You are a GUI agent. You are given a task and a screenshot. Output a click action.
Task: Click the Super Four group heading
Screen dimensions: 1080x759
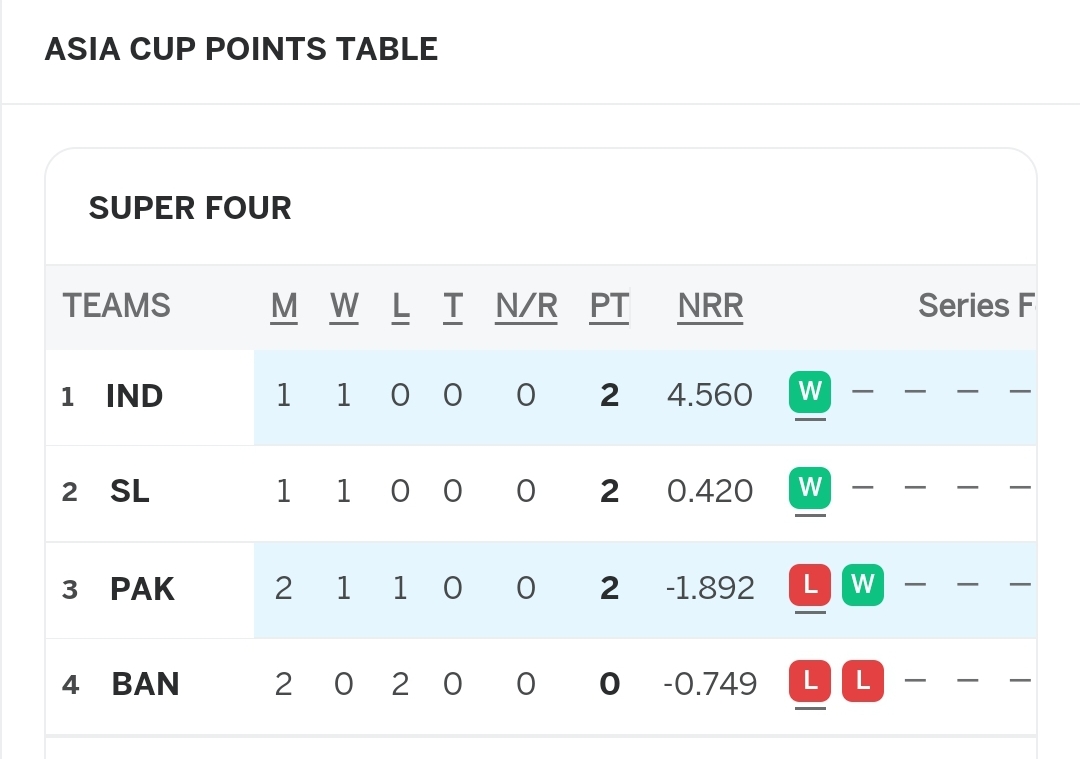(190, 208)
